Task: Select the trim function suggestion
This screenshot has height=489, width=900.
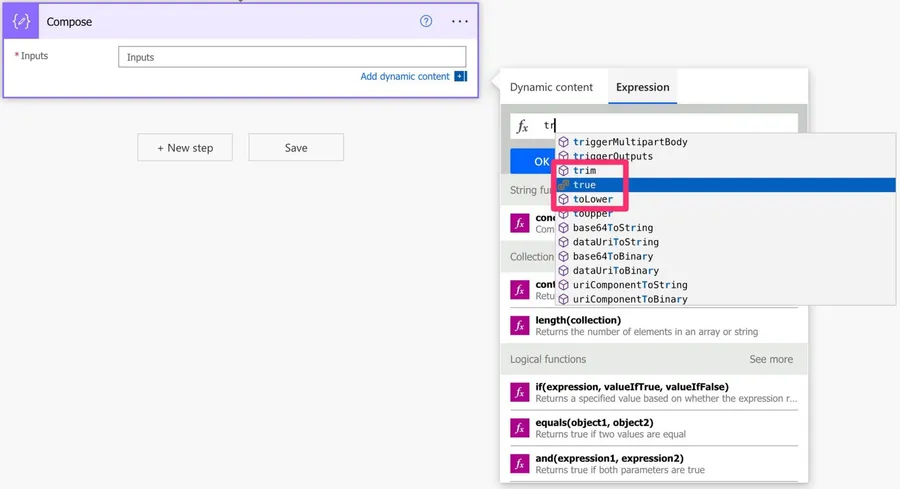Action: (584, 171)
